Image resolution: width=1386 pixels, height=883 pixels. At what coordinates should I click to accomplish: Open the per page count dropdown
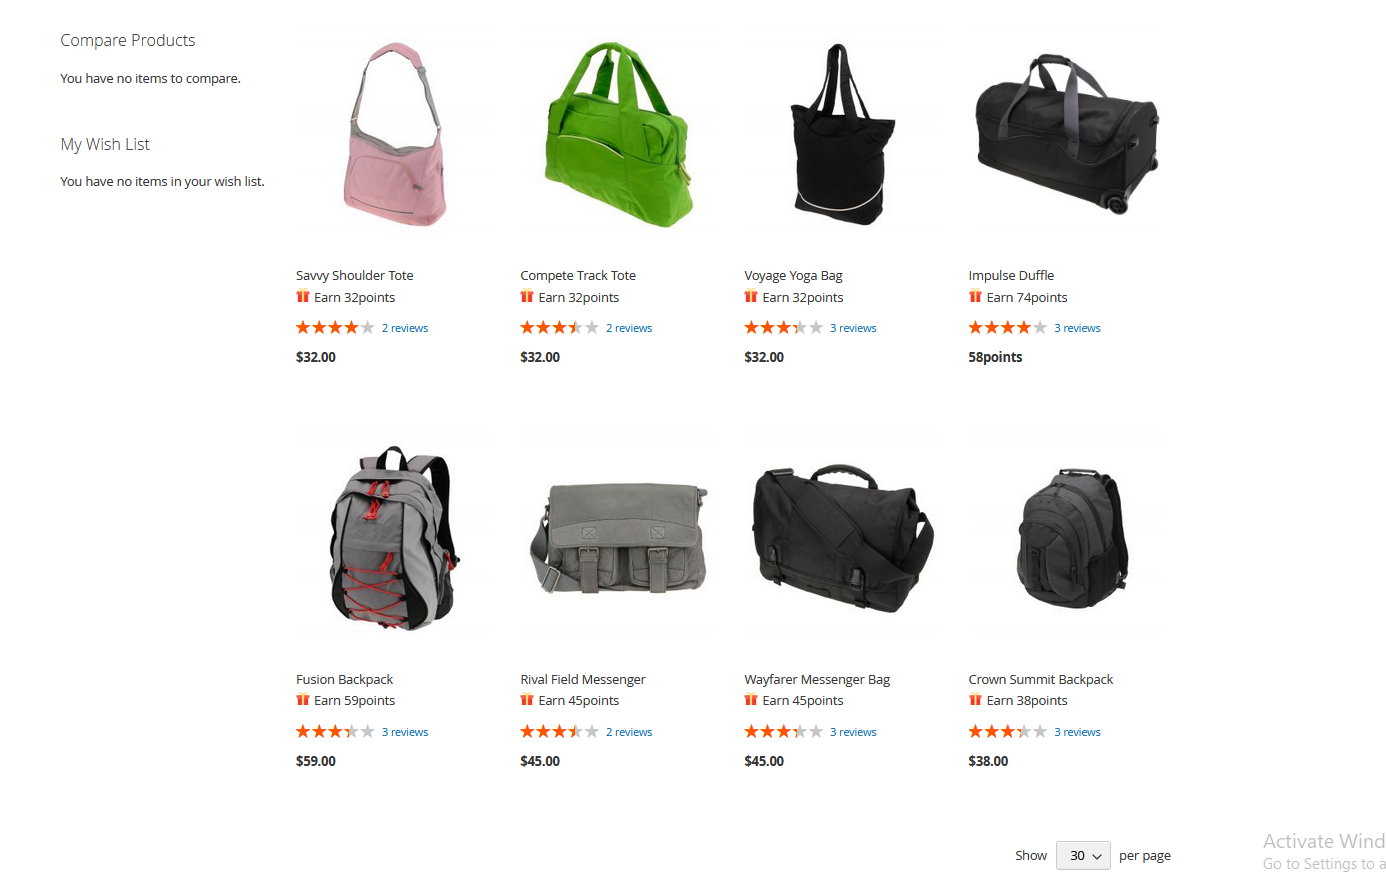click(1083, 855)
